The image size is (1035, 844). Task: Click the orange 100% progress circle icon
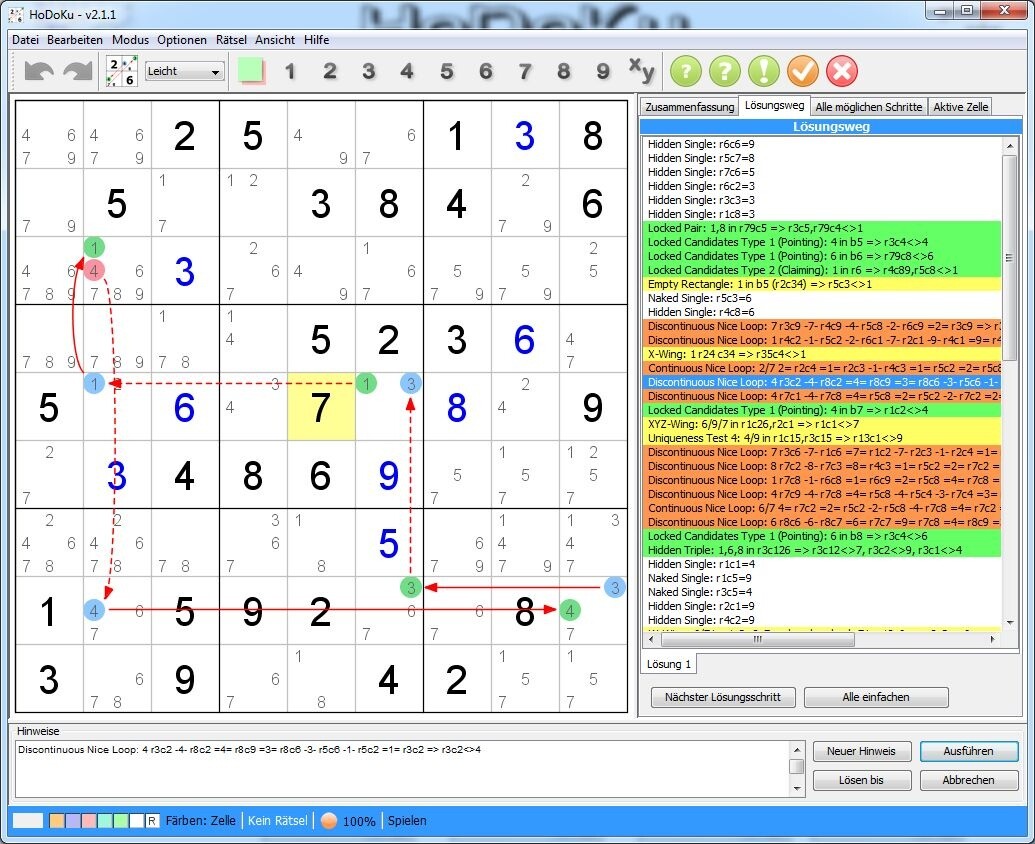(329, 820)
